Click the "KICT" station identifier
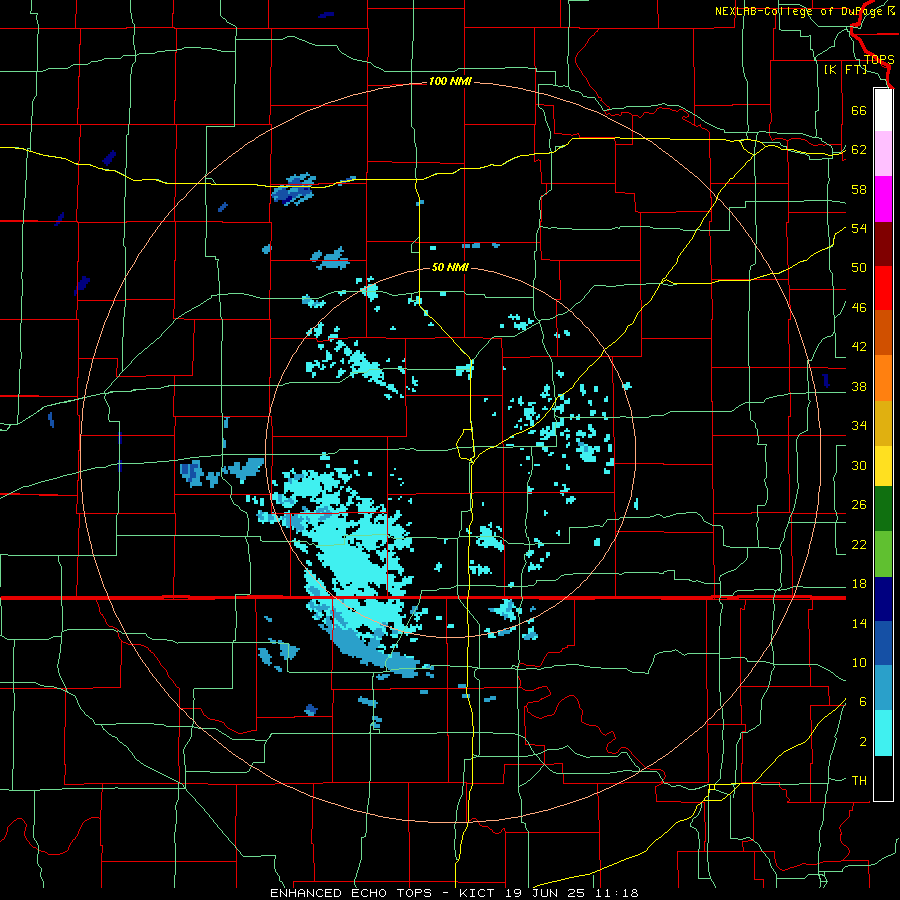 point(479,893)
